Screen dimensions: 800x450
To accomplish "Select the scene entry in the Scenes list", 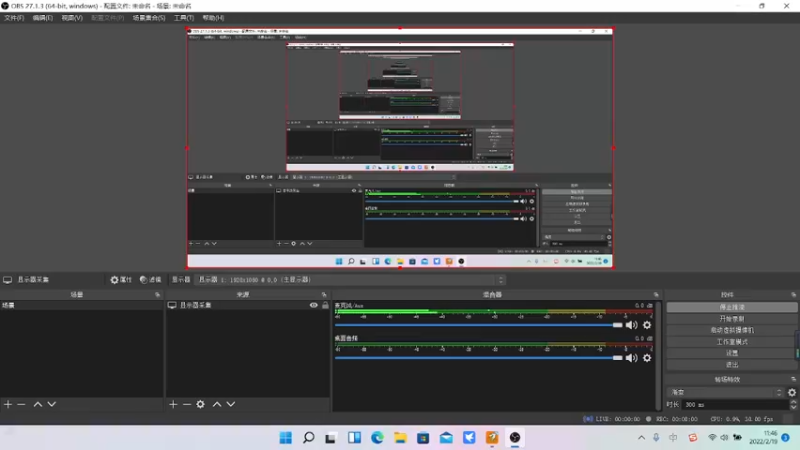I will point(82,305).
